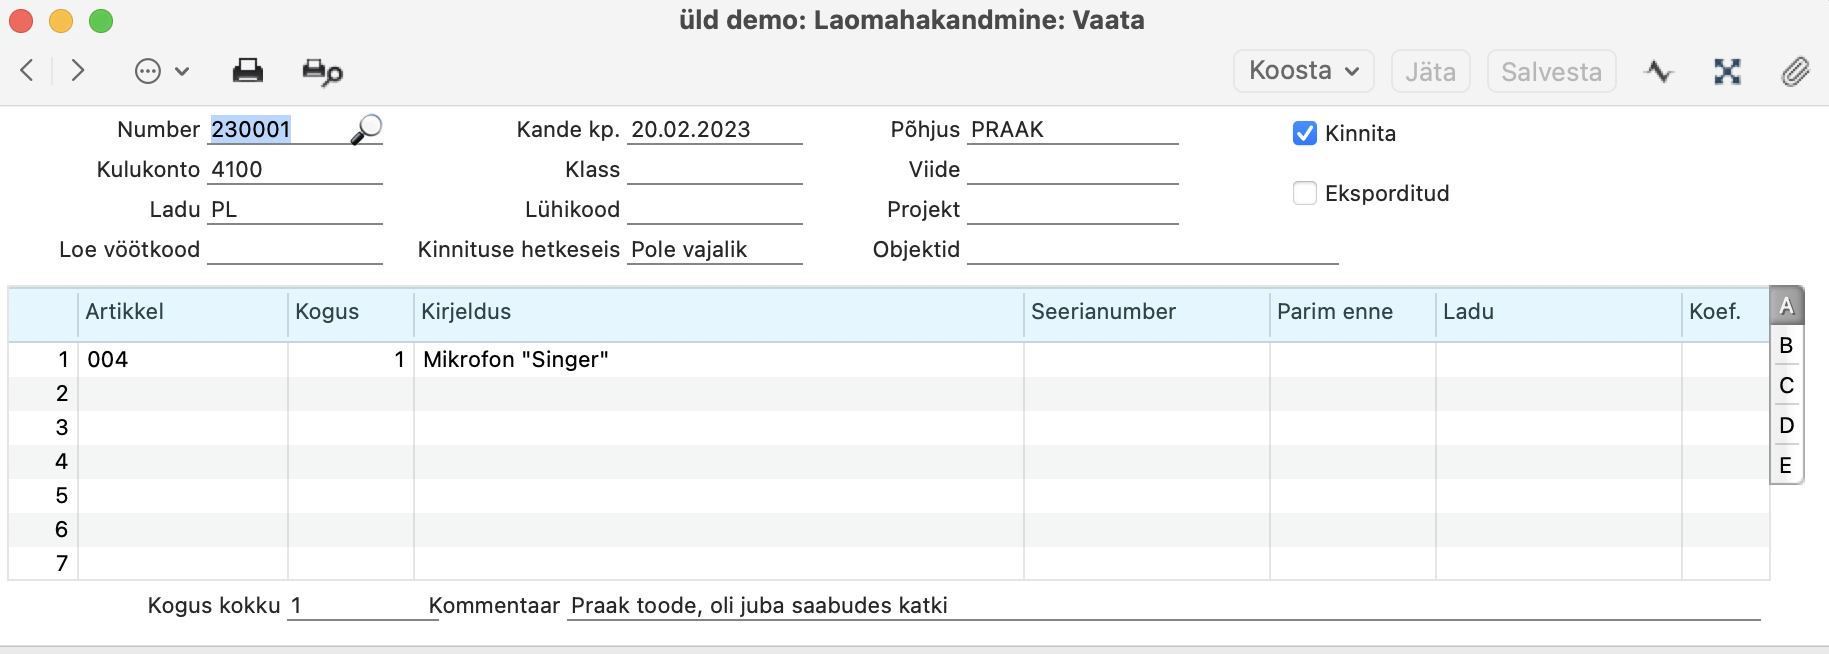Open the Koosta dropdown
The image size is (1829, 654).
tap(1303, 71)
